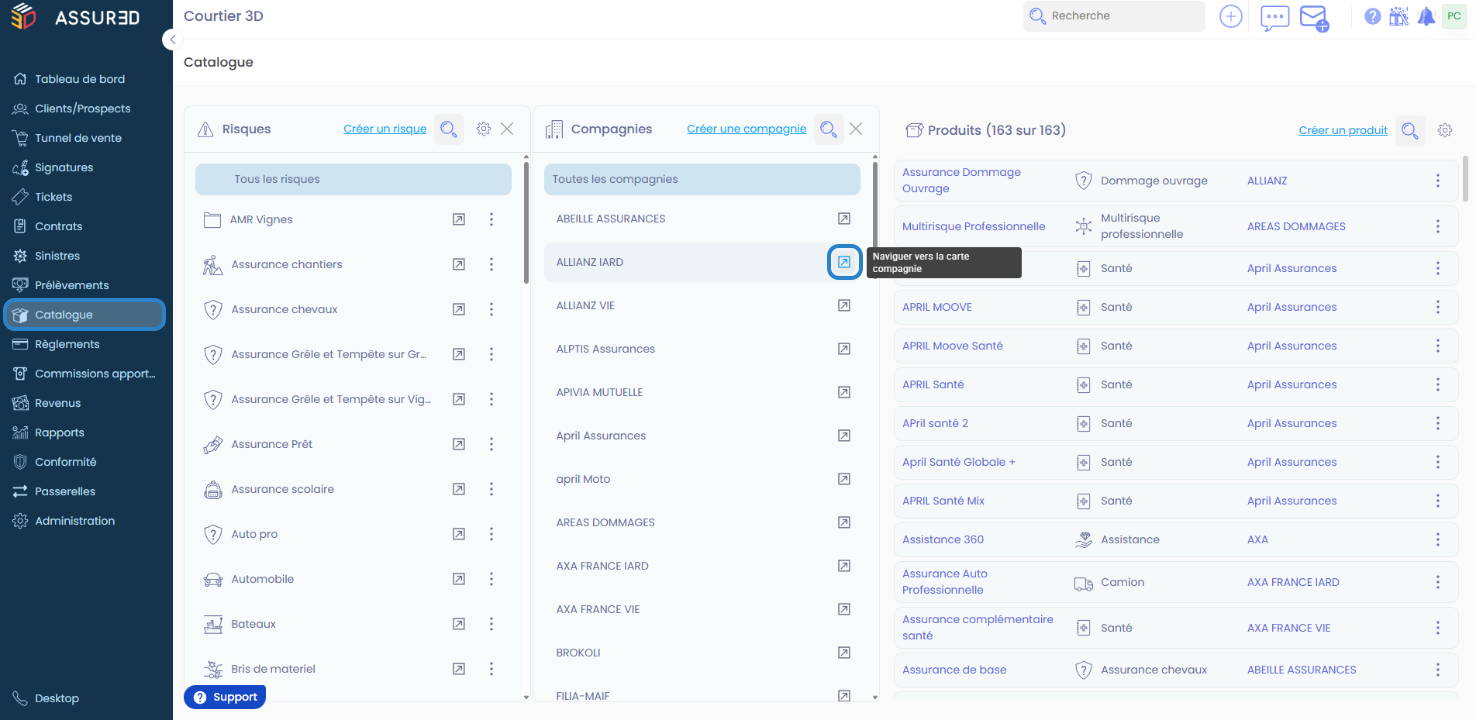Open the help question mark icon

pyautogui.click(x=1373, y=16)
